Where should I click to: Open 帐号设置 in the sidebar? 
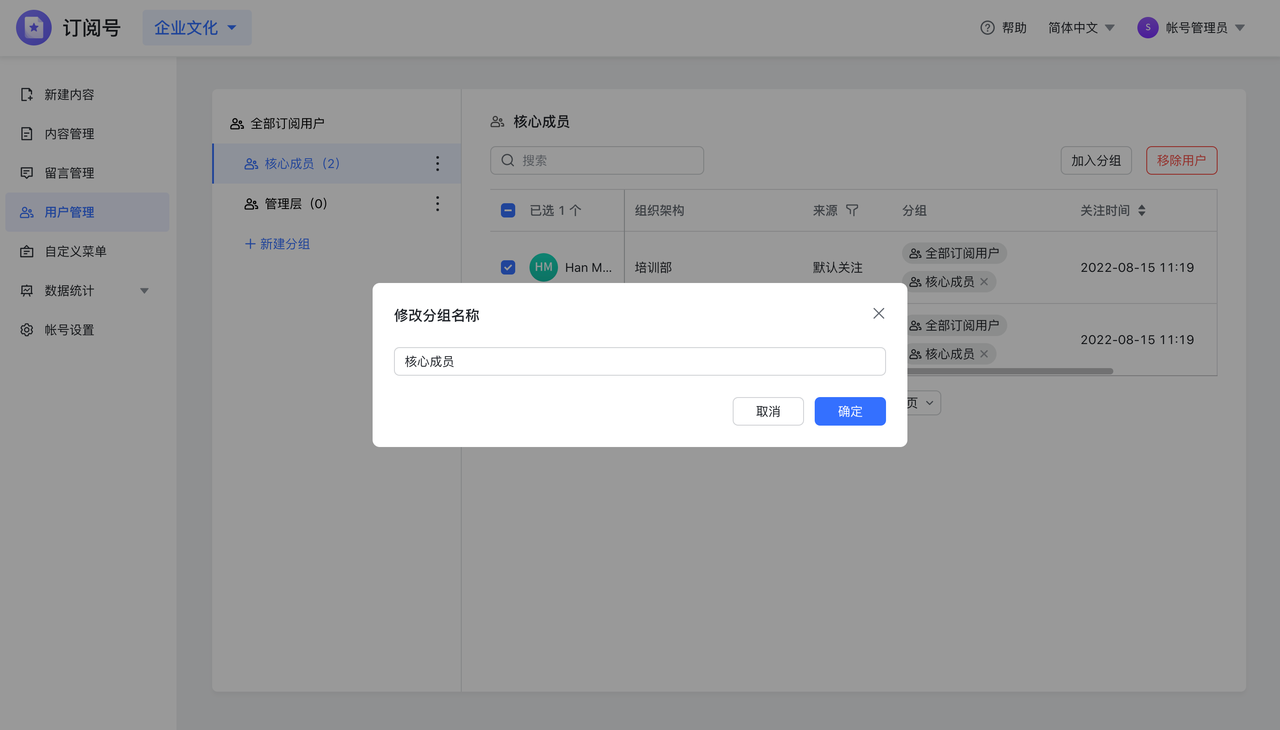(85, 330)
